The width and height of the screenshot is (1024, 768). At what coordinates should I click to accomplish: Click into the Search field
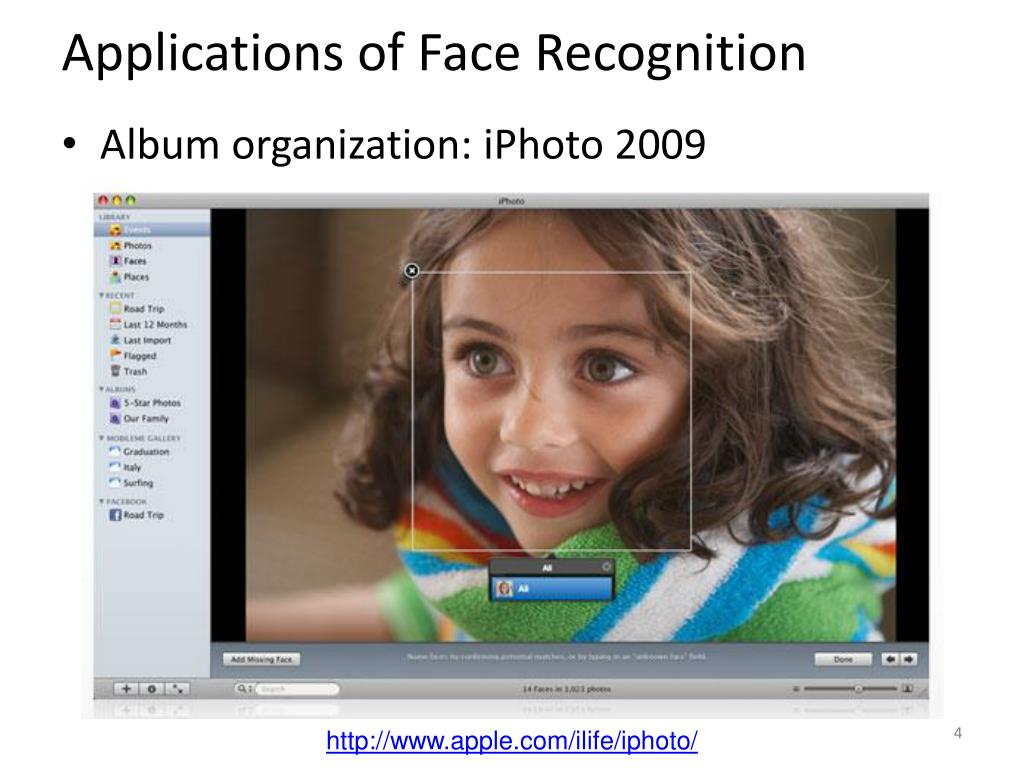pyautogui.click(x=297, y=688)
